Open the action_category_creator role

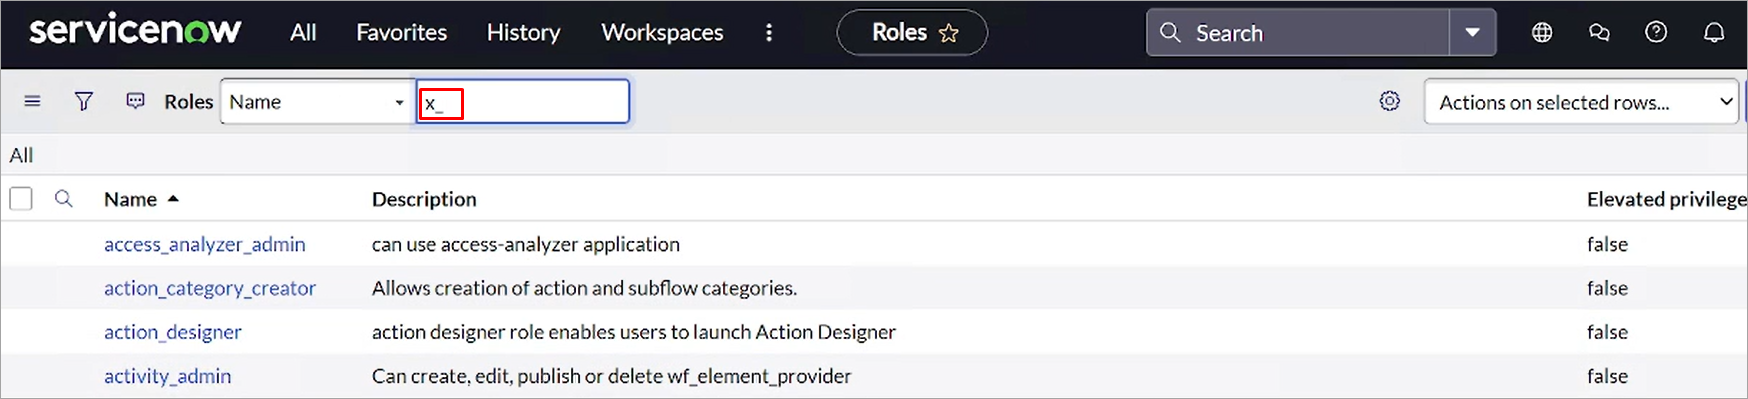(x=210, y=288)
